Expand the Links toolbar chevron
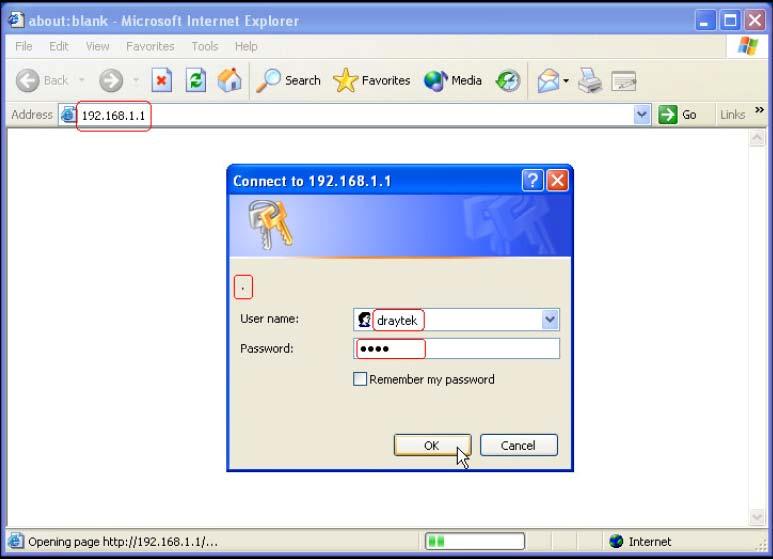 759,111
